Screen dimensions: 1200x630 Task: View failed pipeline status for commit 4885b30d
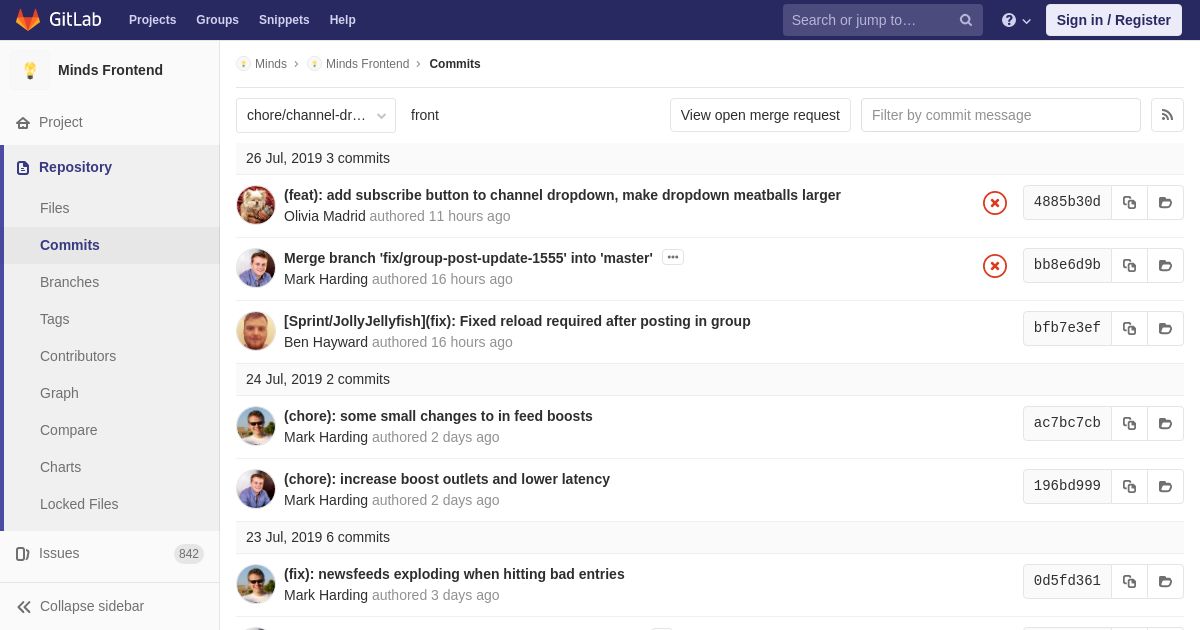995,203
